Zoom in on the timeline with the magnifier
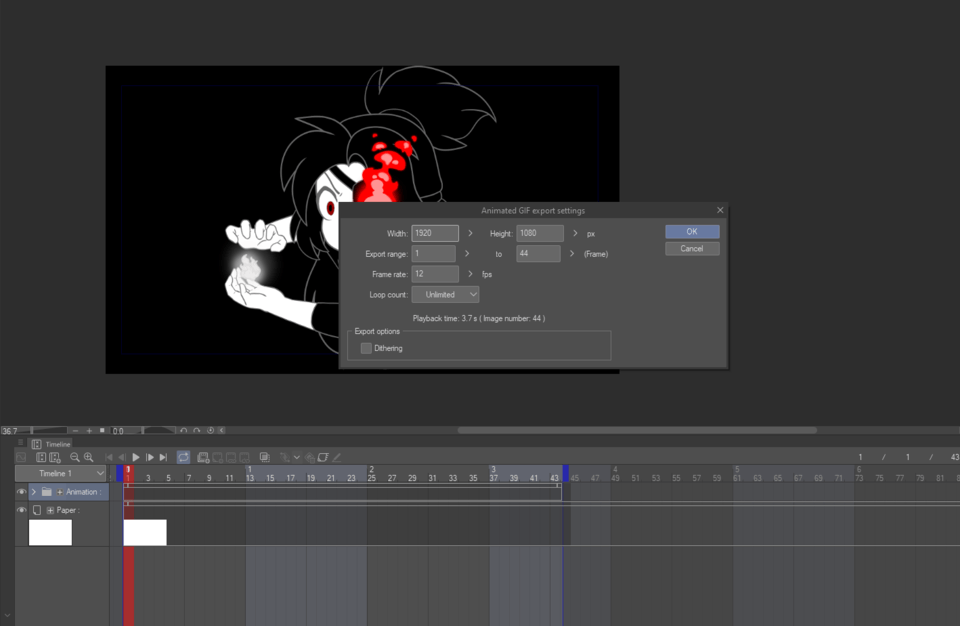This screenshot has width=960, height=626. tap(88, 457)
